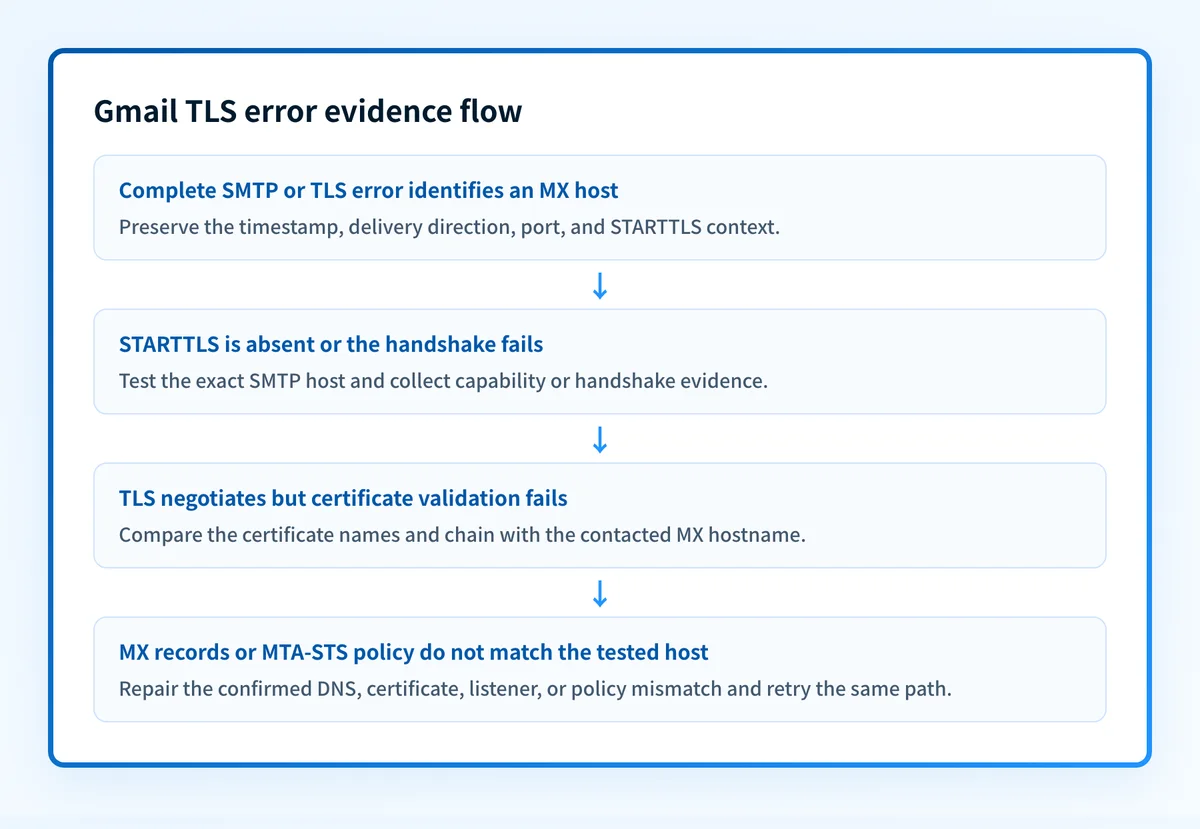
Task: Click the text "Test the exact SMTP host and collect capability or handshake evidence."
Action: coord(443,380)
